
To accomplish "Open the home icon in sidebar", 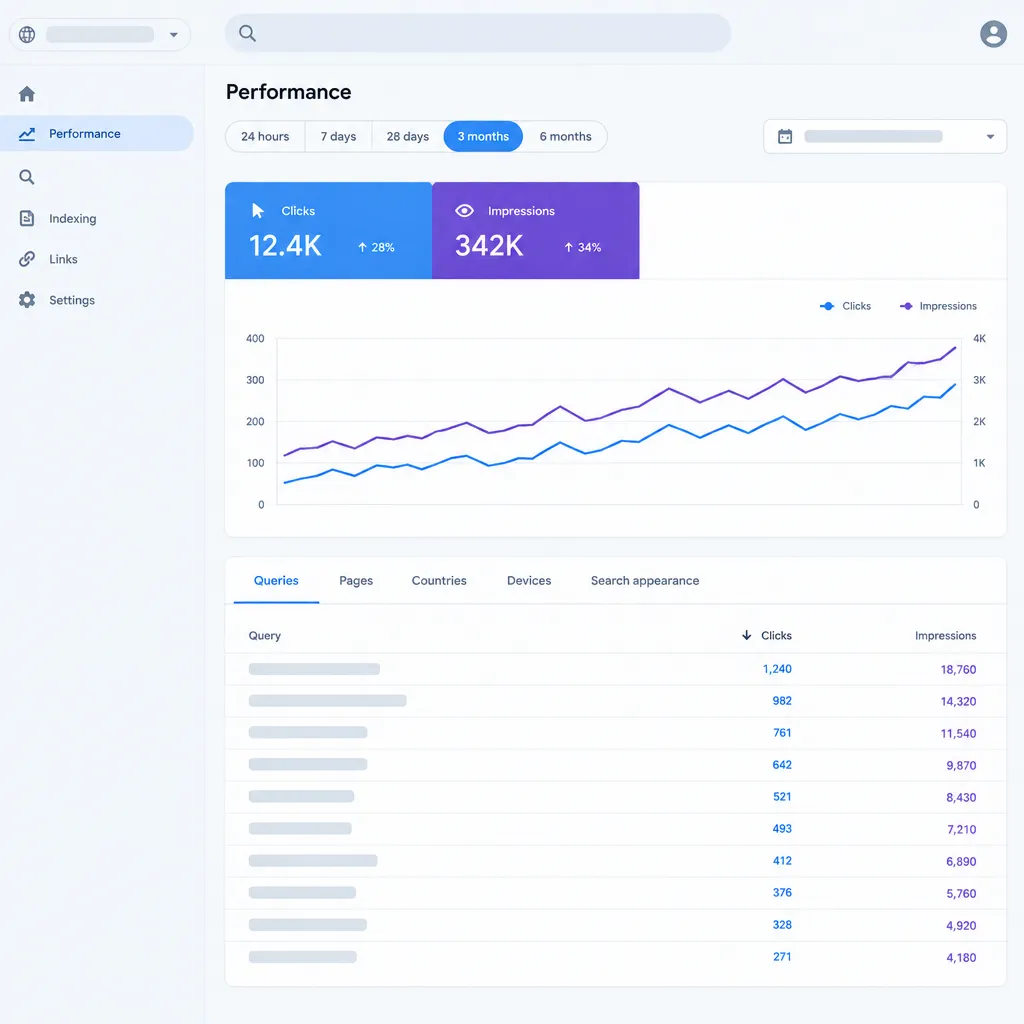I will [x=27, y=94].
